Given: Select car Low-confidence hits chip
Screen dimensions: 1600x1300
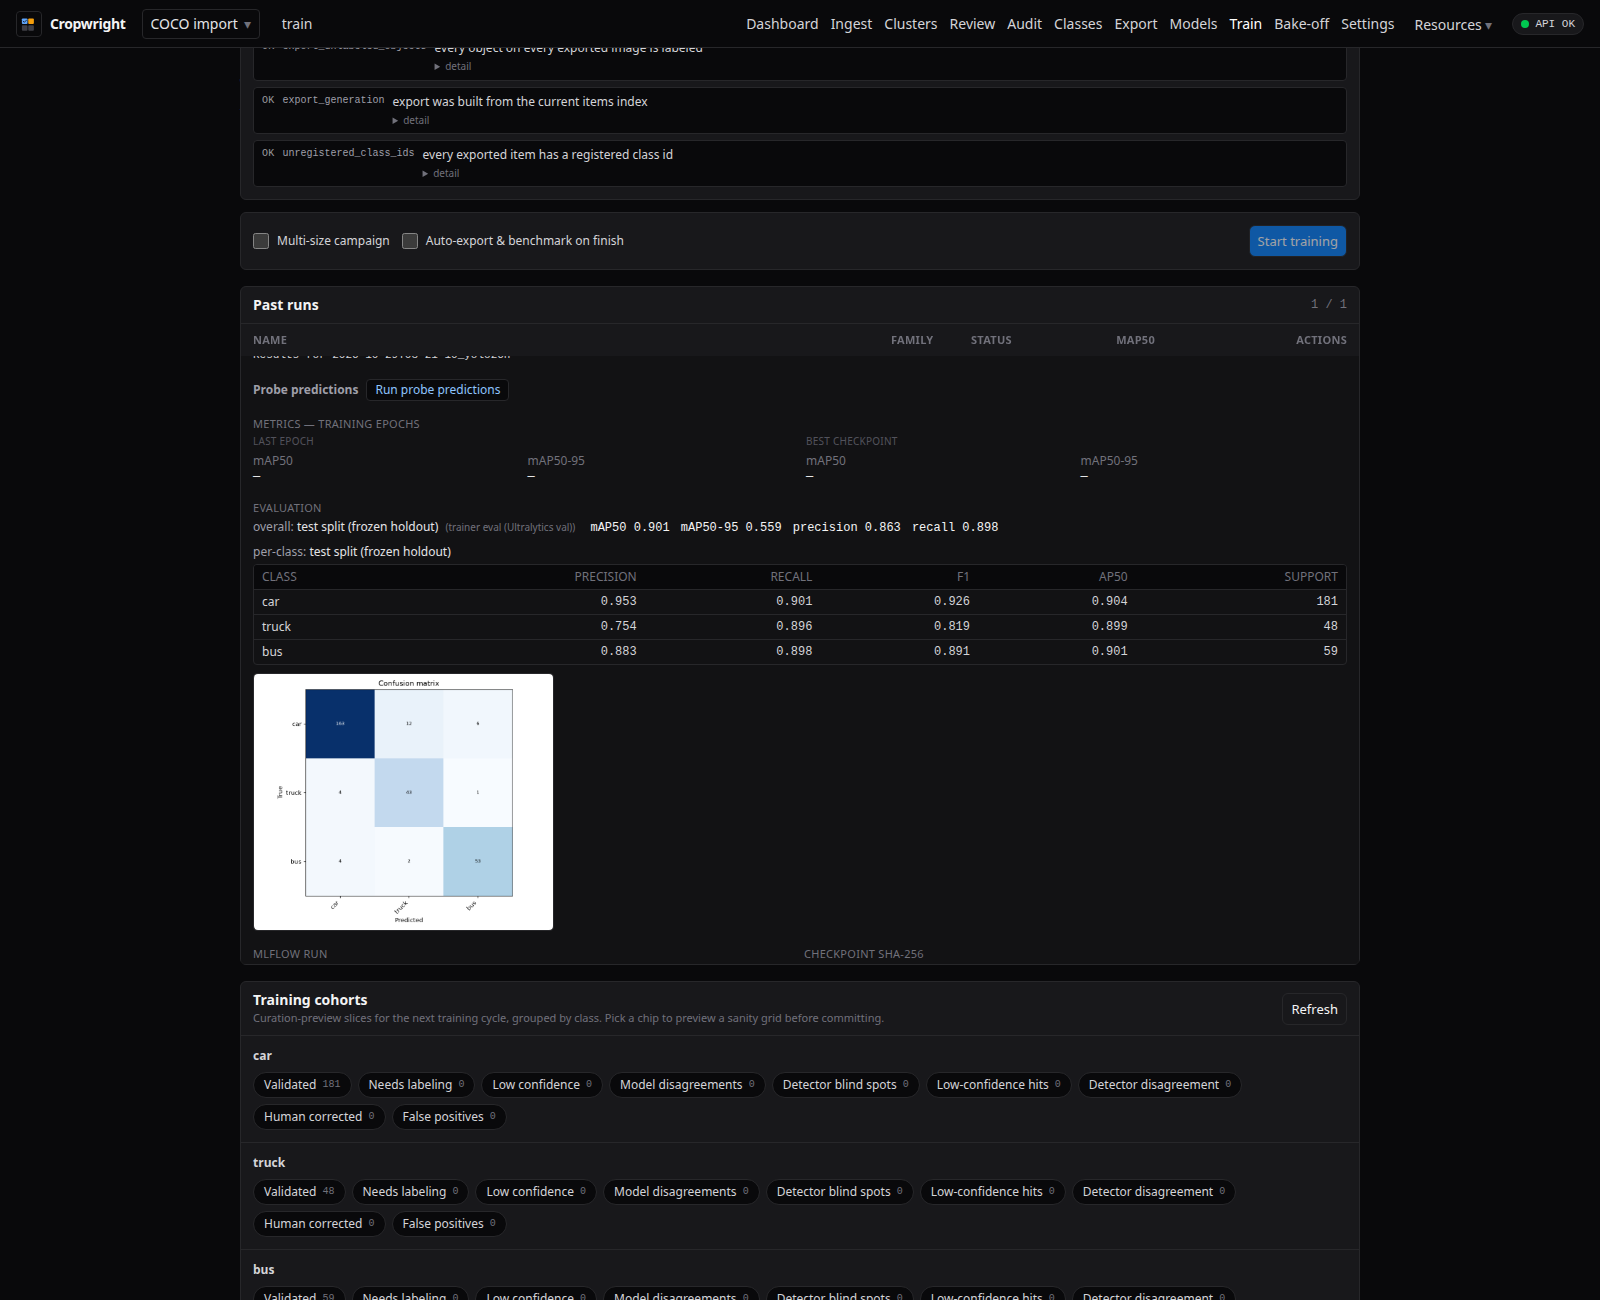Looking at the screenshot, I should (x=999, y=1085).
